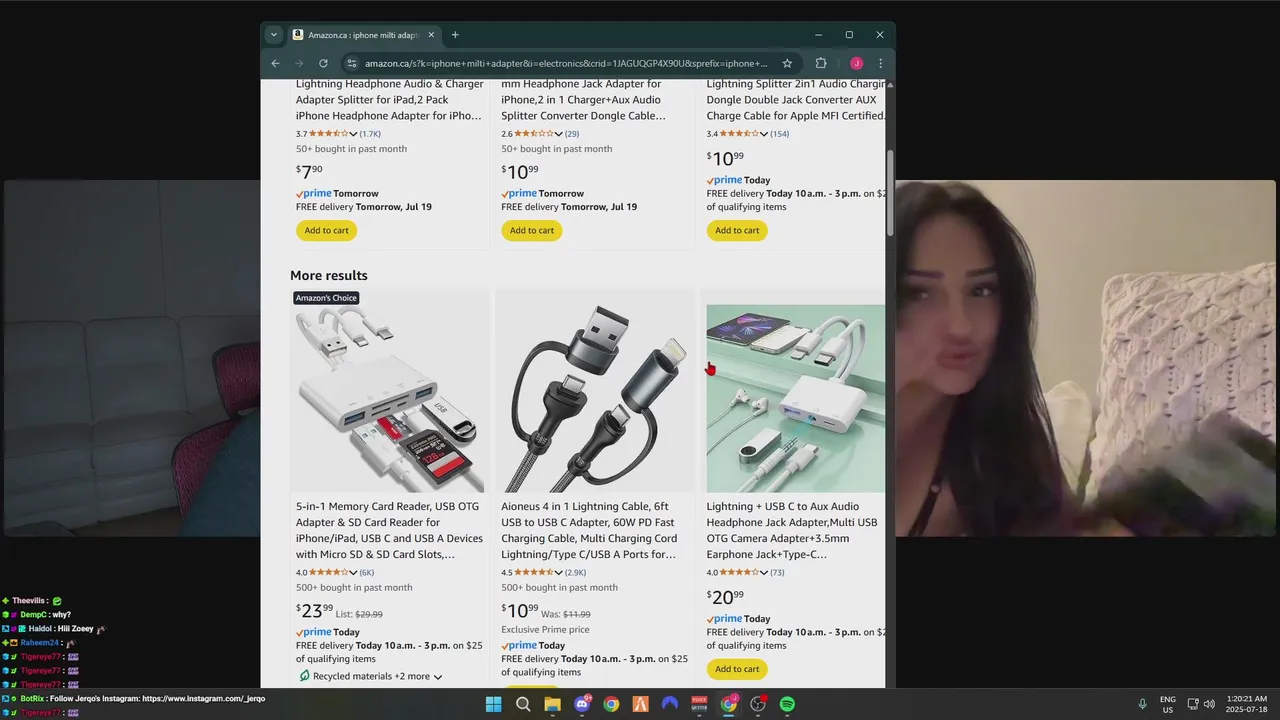This screenshot has height=720, width=1280.
Task: Go forward using the Chrome forward arrow
Action: point(298,63)
